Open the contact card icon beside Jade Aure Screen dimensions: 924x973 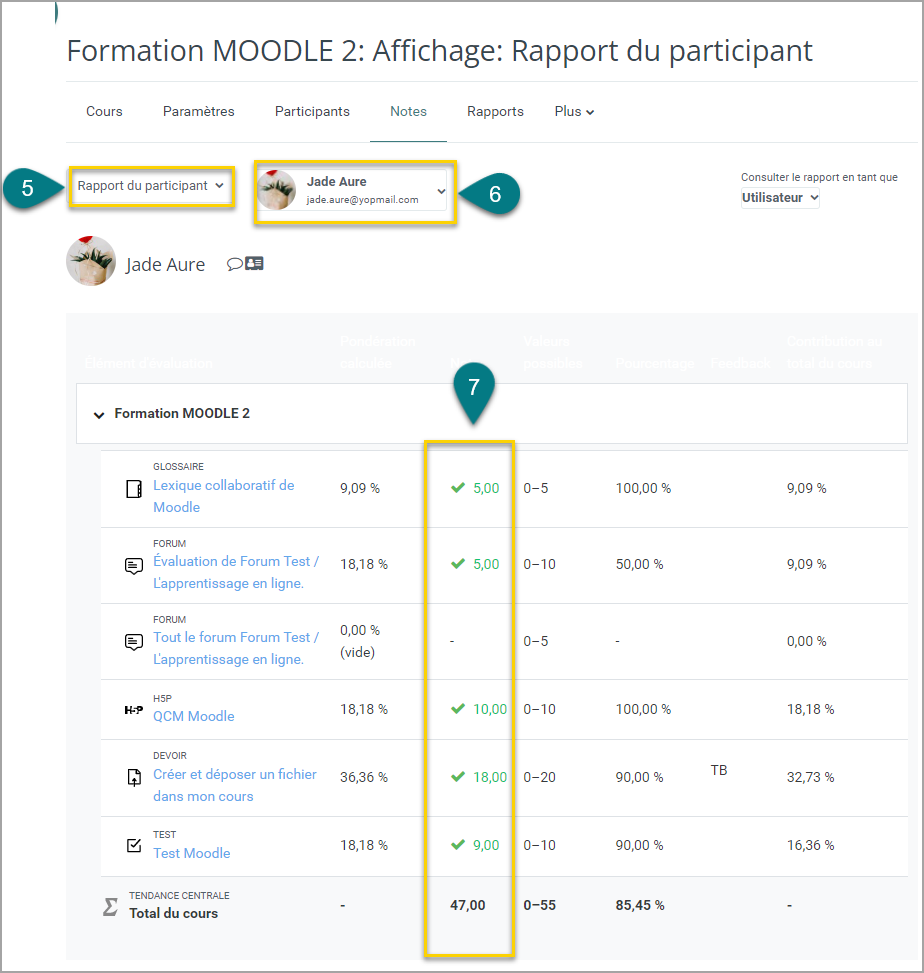254,264
